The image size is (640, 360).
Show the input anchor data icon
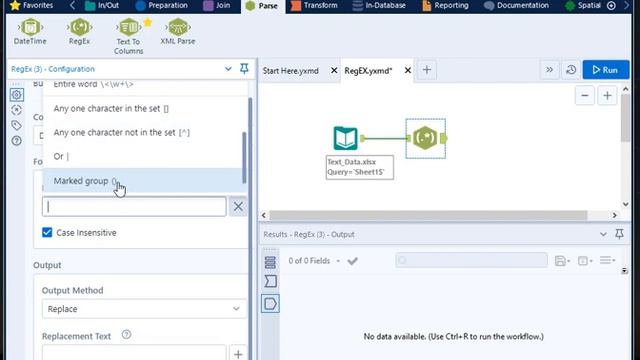(270, 281)
